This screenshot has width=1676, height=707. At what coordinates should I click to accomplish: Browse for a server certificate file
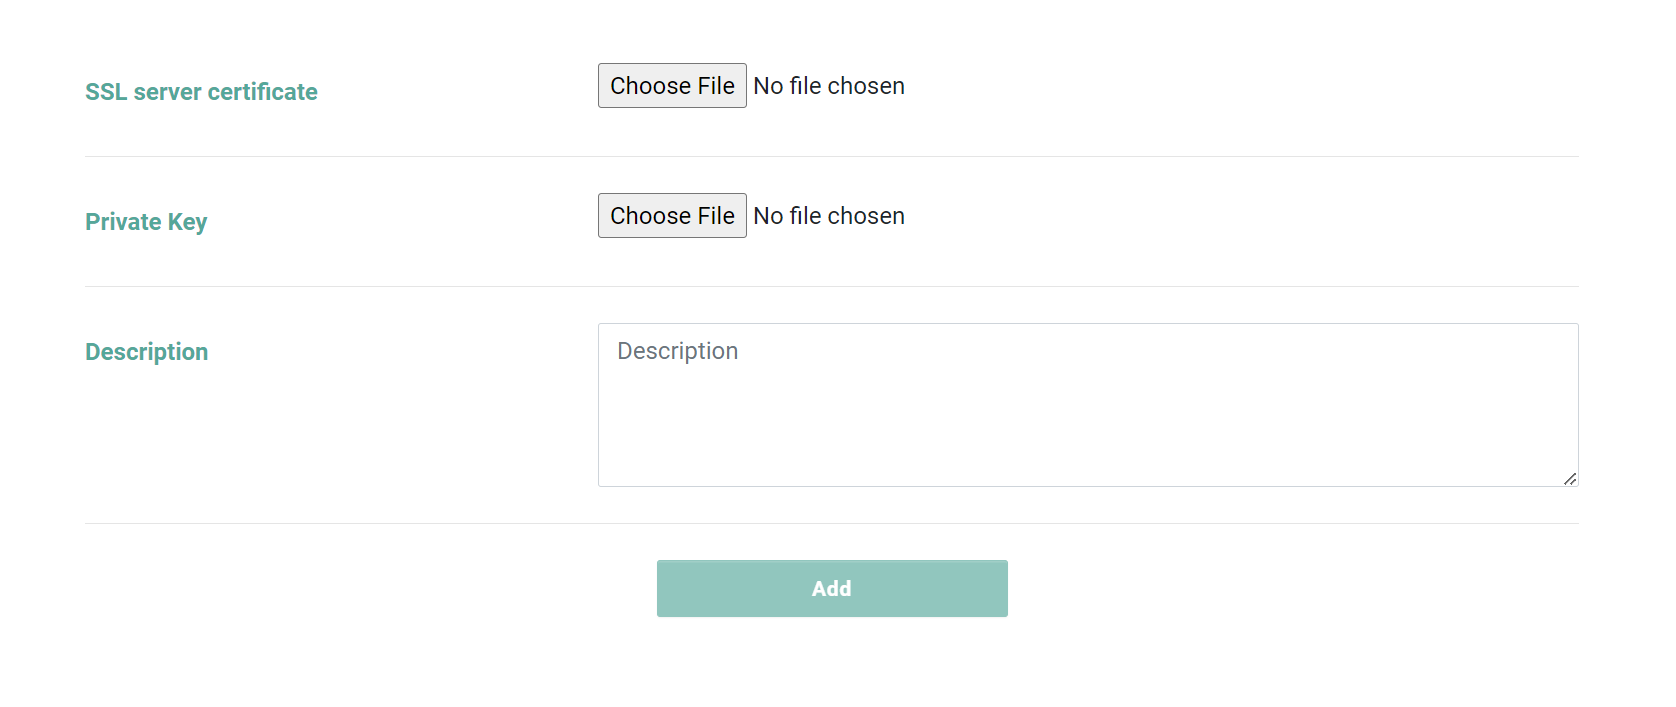pos(672,86)
